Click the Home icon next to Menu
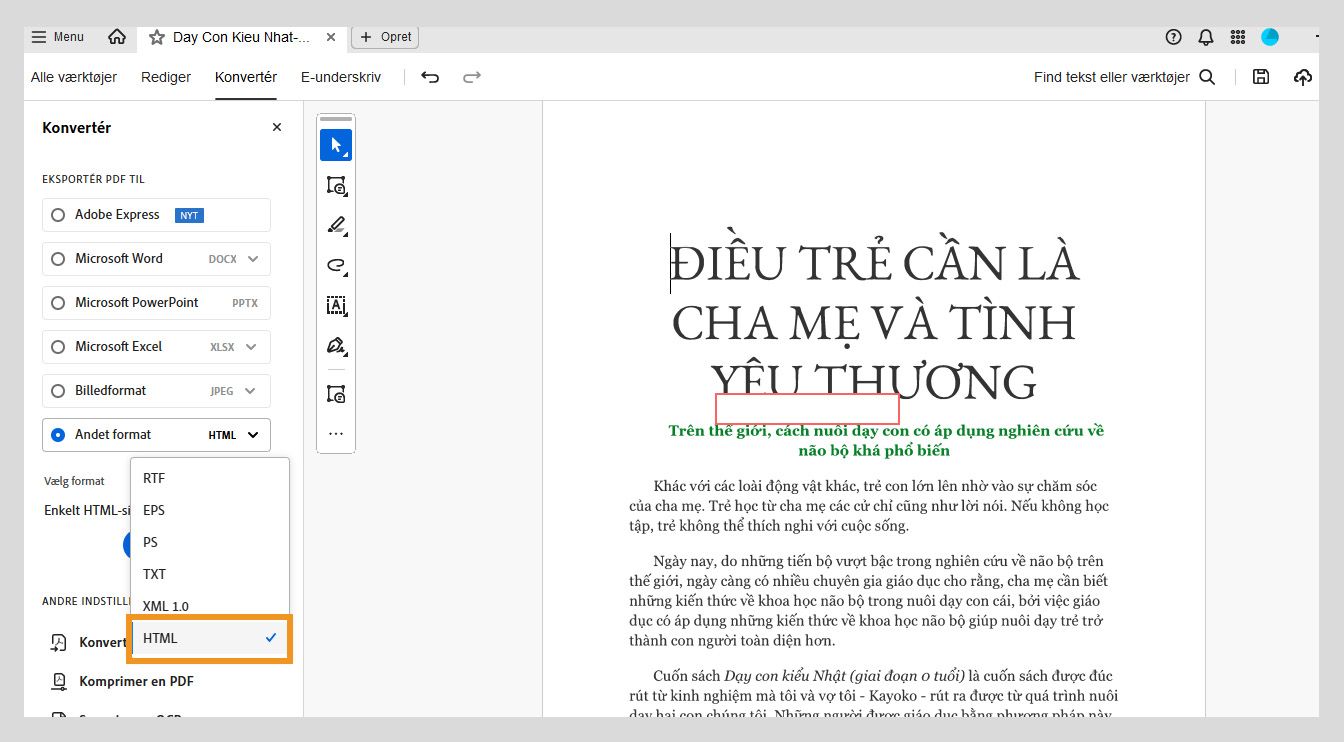Image resolution: width=1344 pixels, height=742 pixels. 116,36
